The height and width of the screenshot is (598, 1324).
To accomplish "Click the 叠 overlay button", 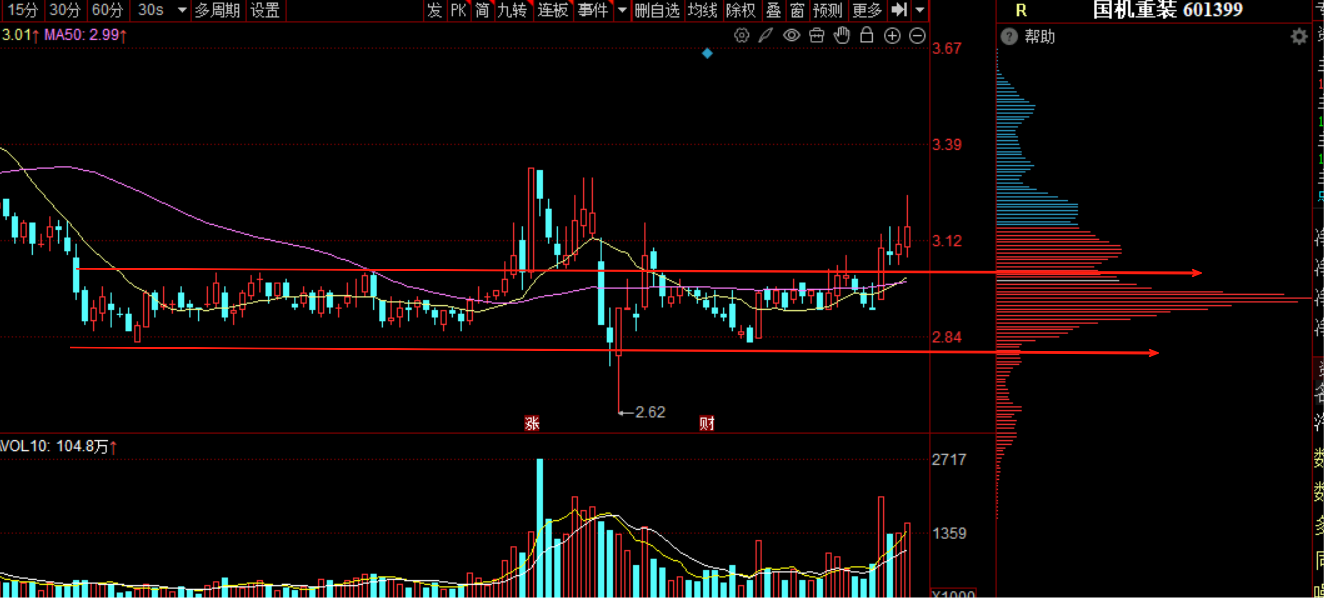I will 773,10.
